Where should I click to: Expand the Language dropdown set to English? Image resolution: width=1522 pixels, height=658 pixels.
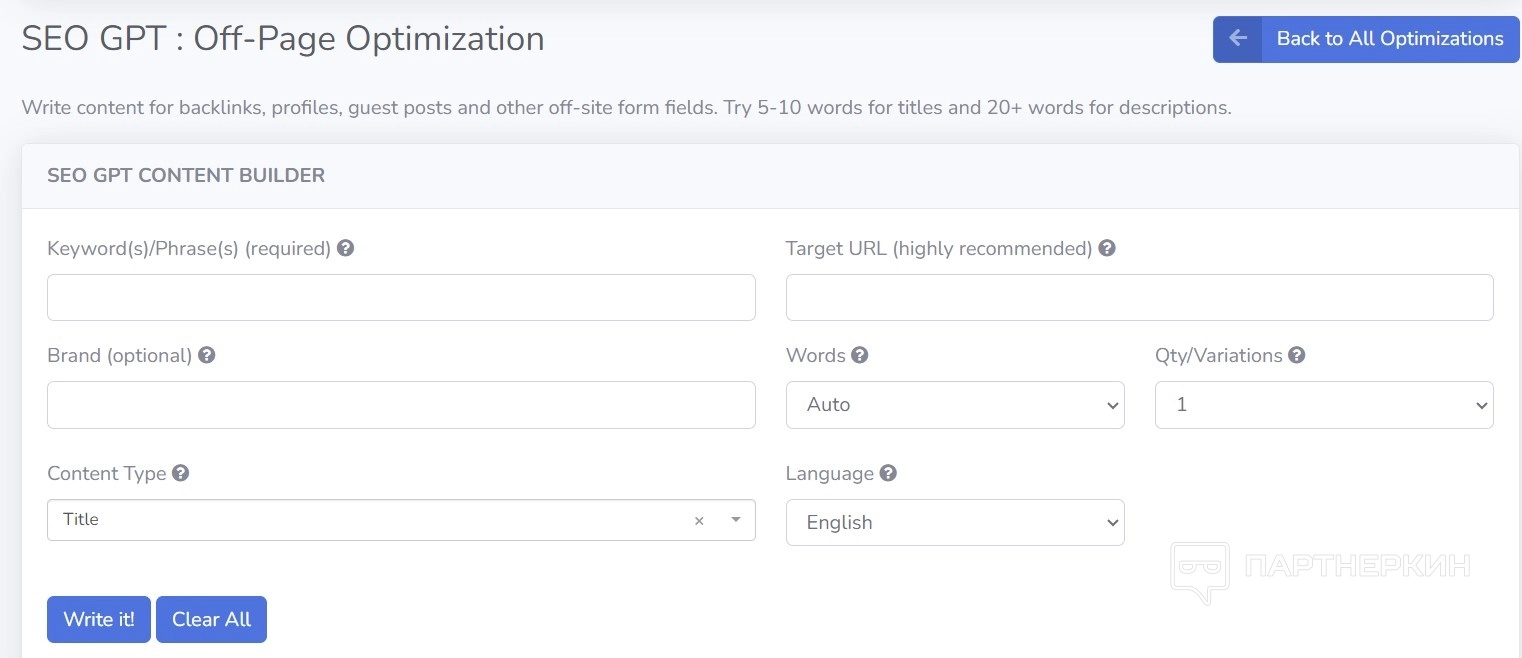click(954, 522)
